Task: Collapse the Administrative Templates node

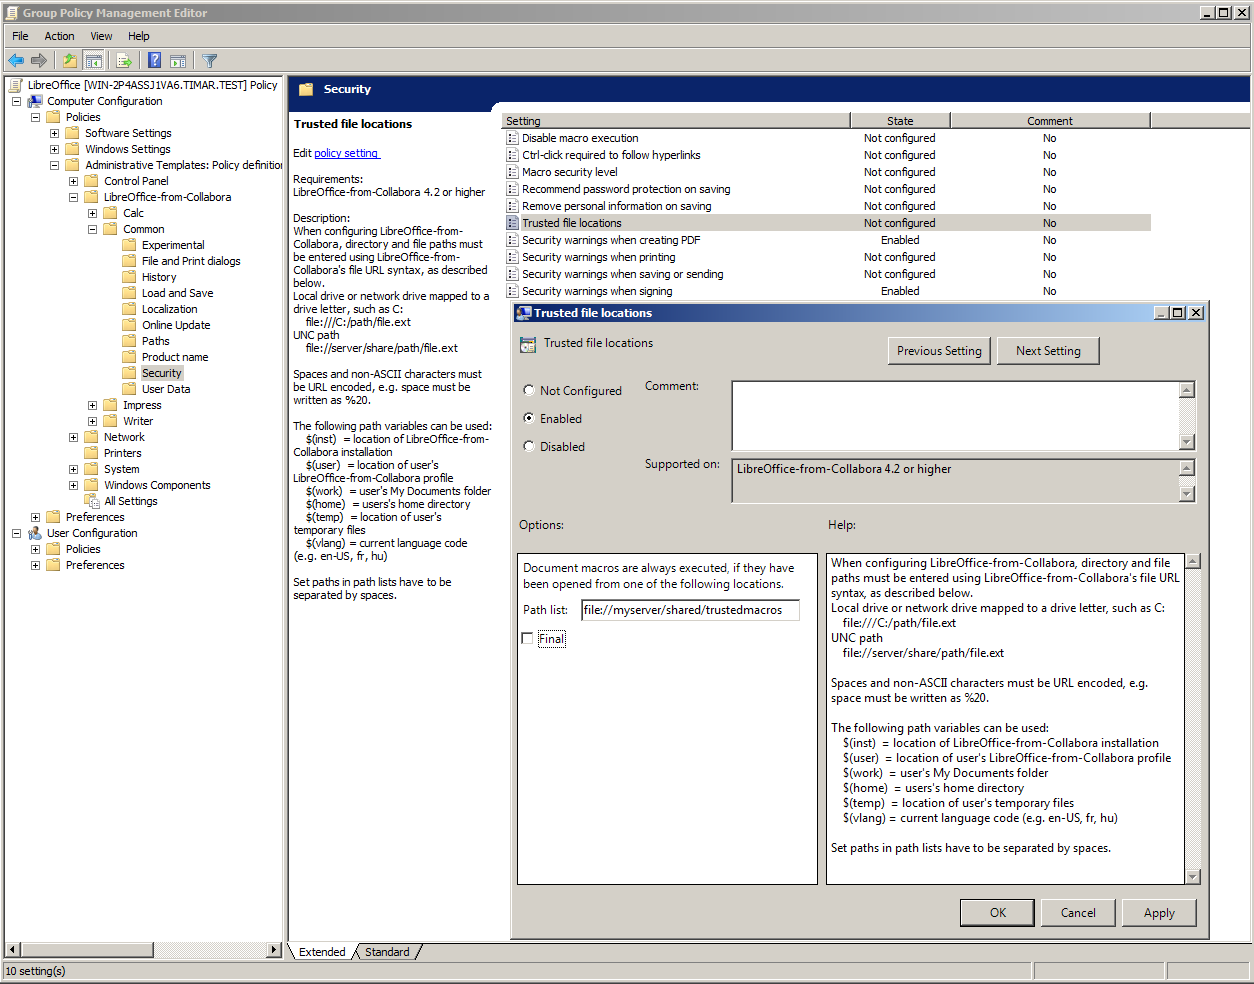Action: 54,165
